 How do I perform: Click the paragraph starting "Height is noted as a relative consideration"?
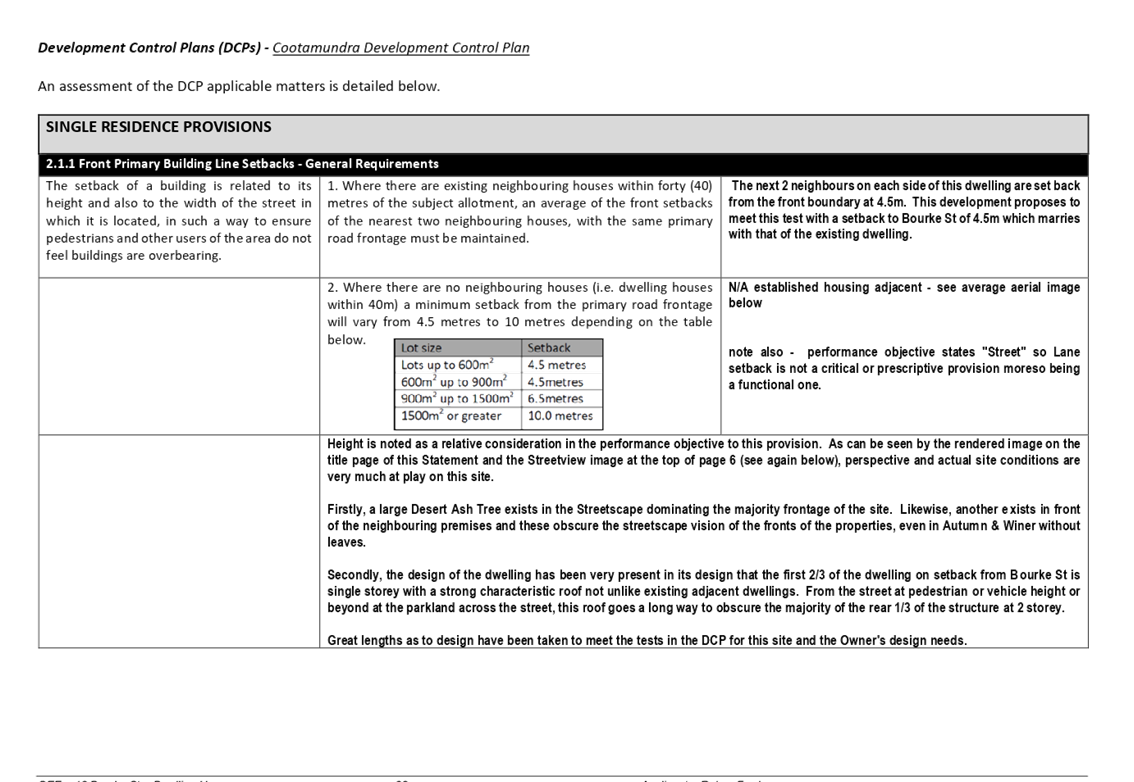click(703, 460)
